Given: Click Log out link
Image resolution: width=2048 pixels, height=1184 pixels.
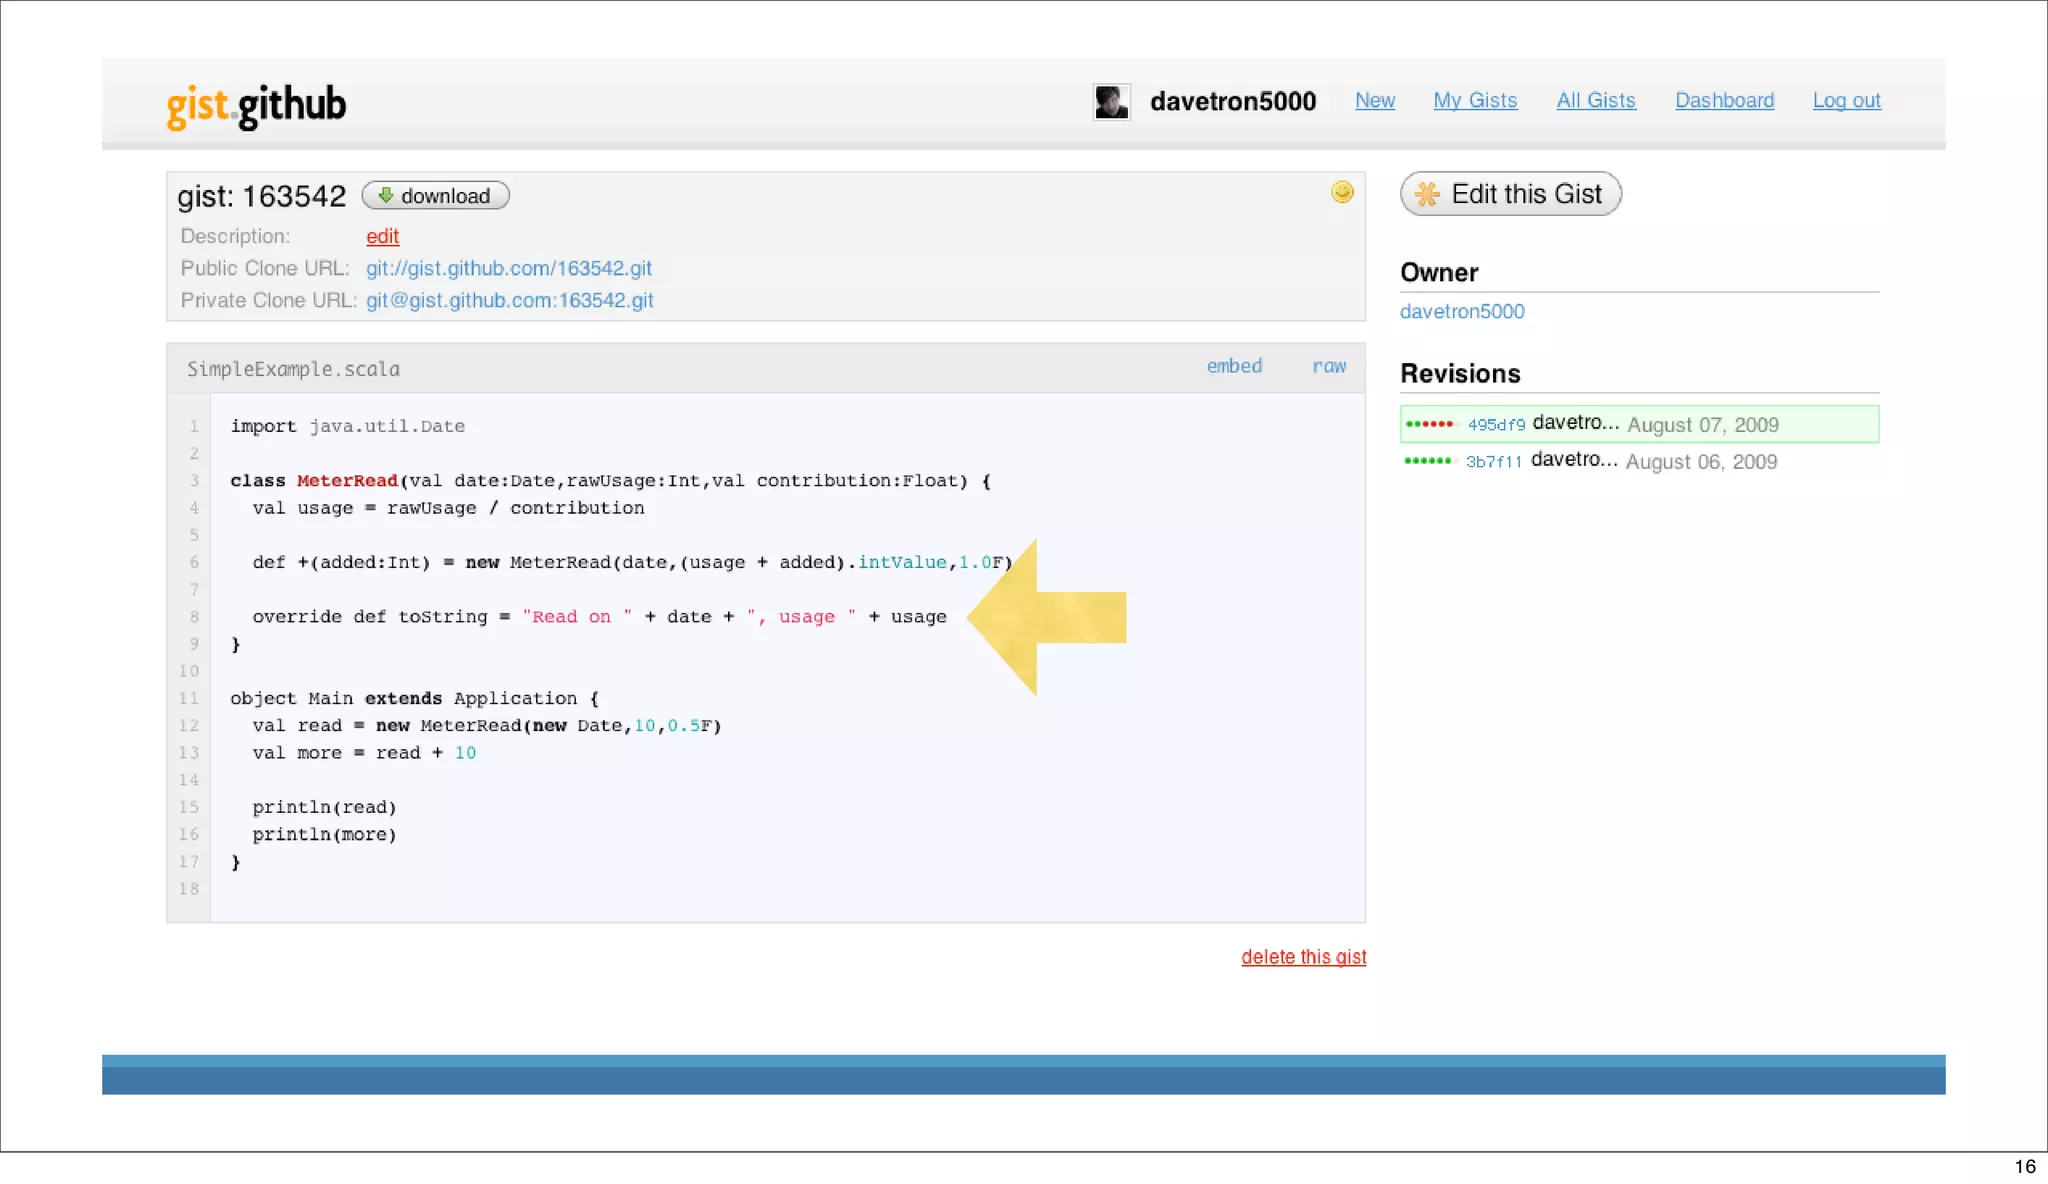Looking at the screenshot, I should coord(1847,101).
